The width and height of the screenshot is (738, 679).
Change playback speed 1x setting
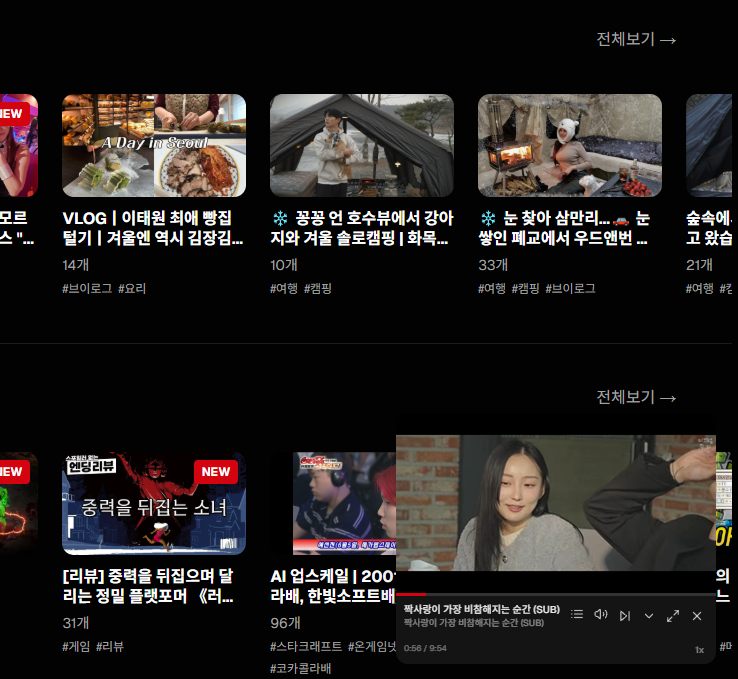pyautogui.click(x=699, y=650)
